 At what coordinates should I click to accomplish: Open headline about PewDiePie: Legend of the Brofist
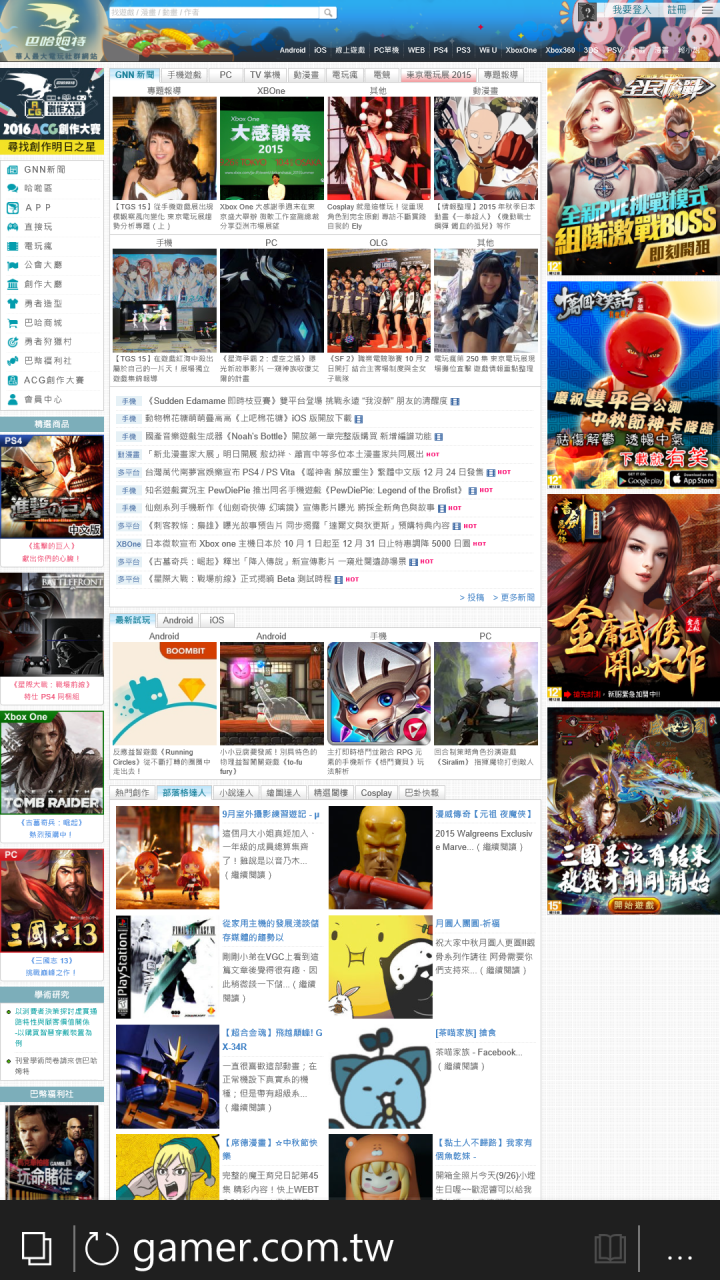point(305,491)
